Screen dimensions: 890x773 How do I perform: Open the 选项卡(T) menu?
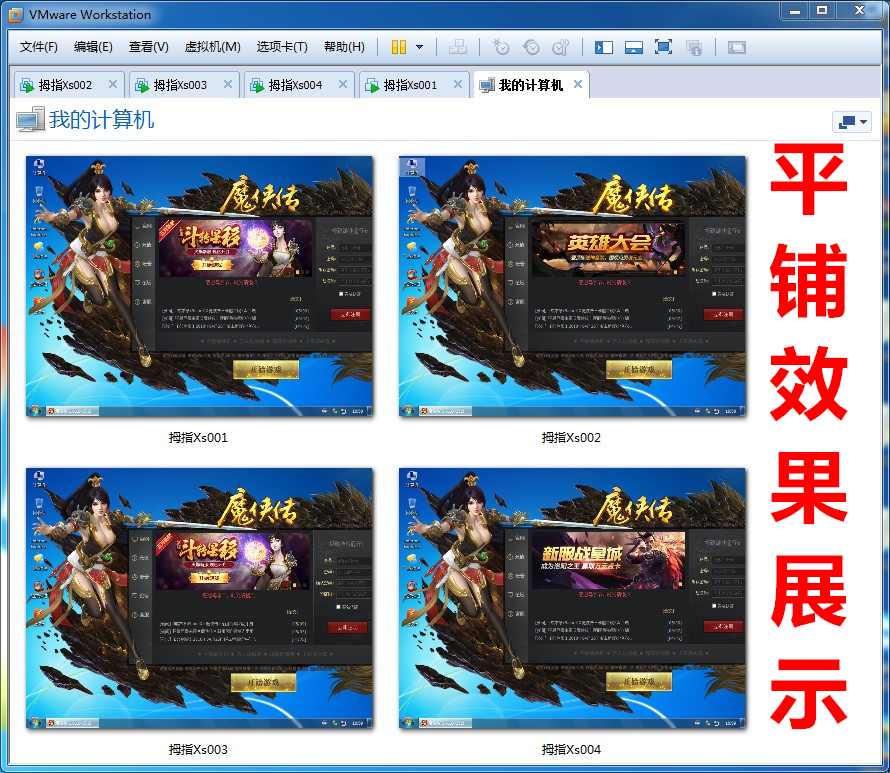pyautogui.click(x=282, y=47)
